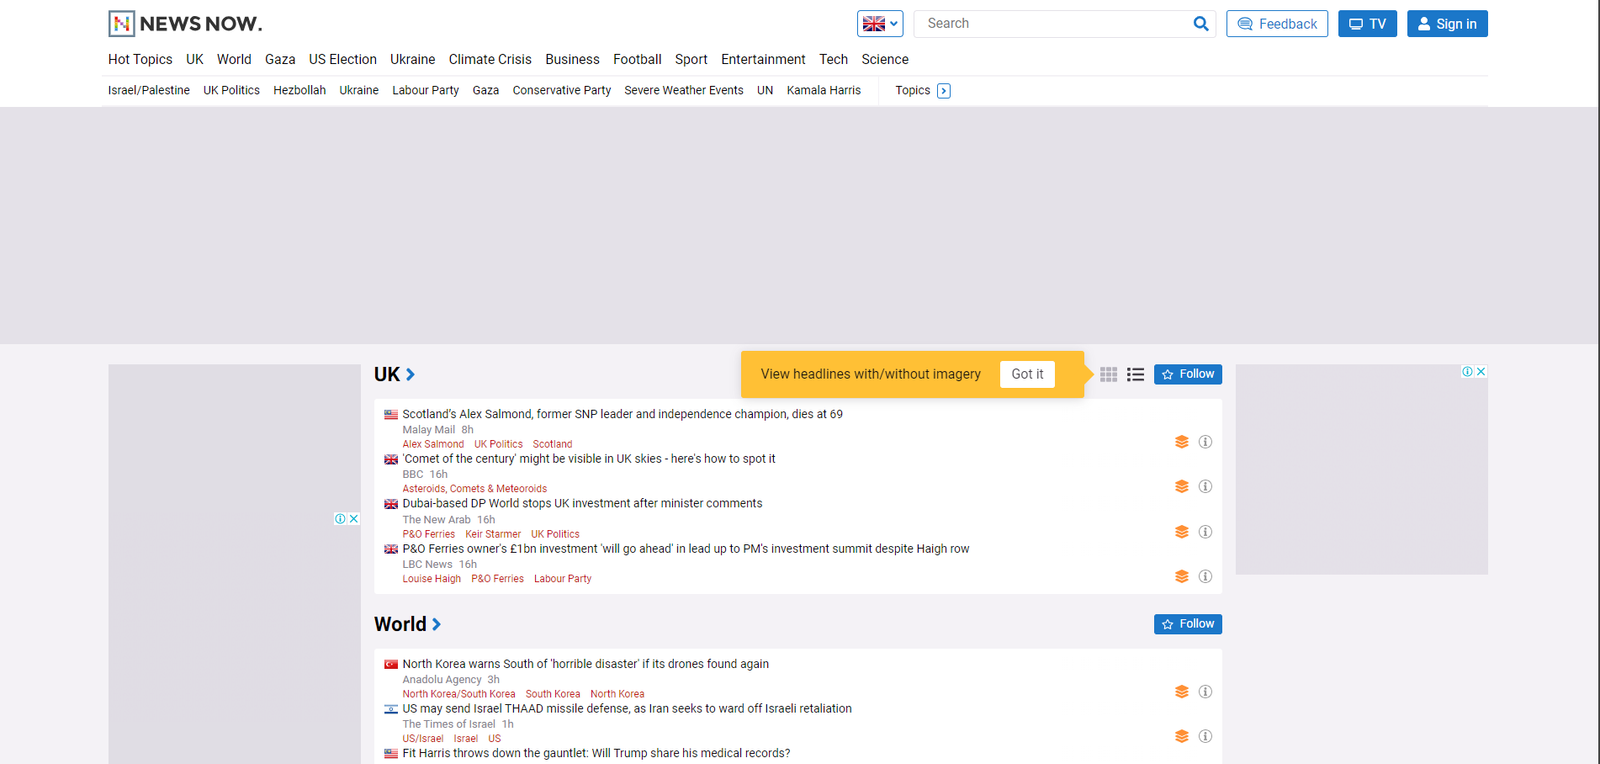Image resolution: width=1600 pixels, height=764 pixels.
Task: Click the search magnifier icon
Action: (x=1200, y=24)
